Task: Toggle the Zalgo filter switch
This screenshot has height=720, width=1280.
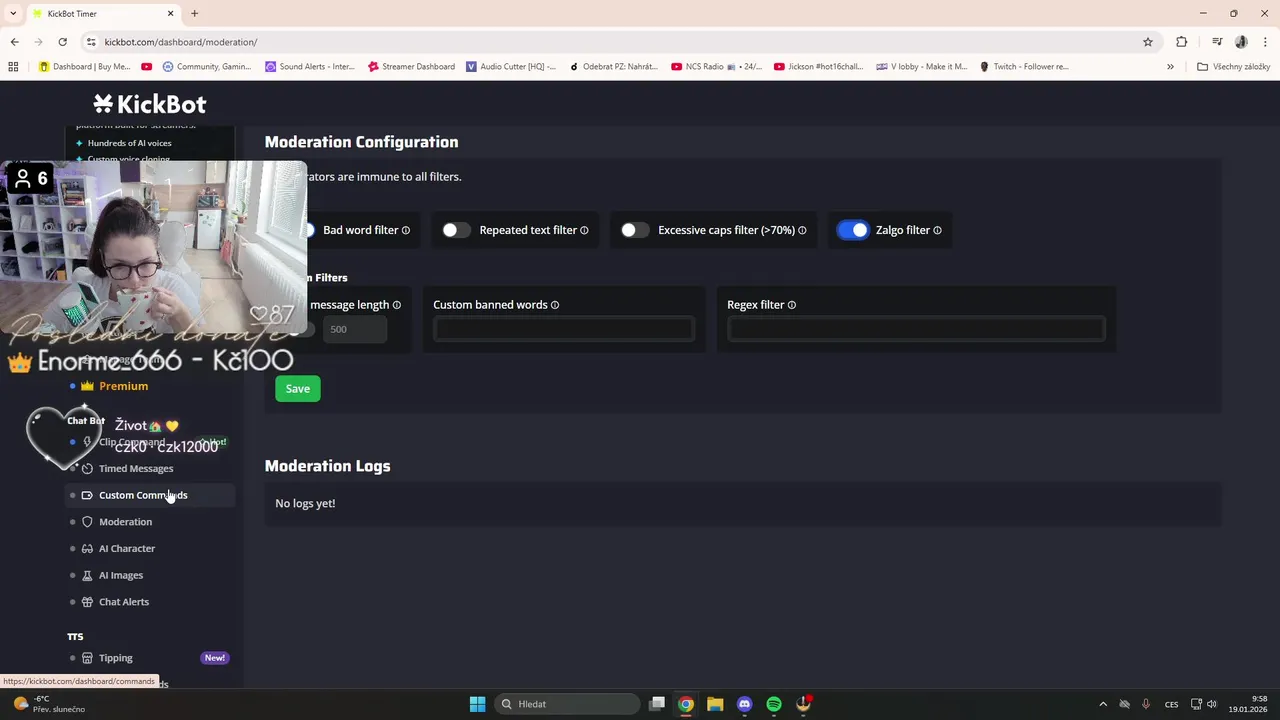Action: tap(853, 230)
